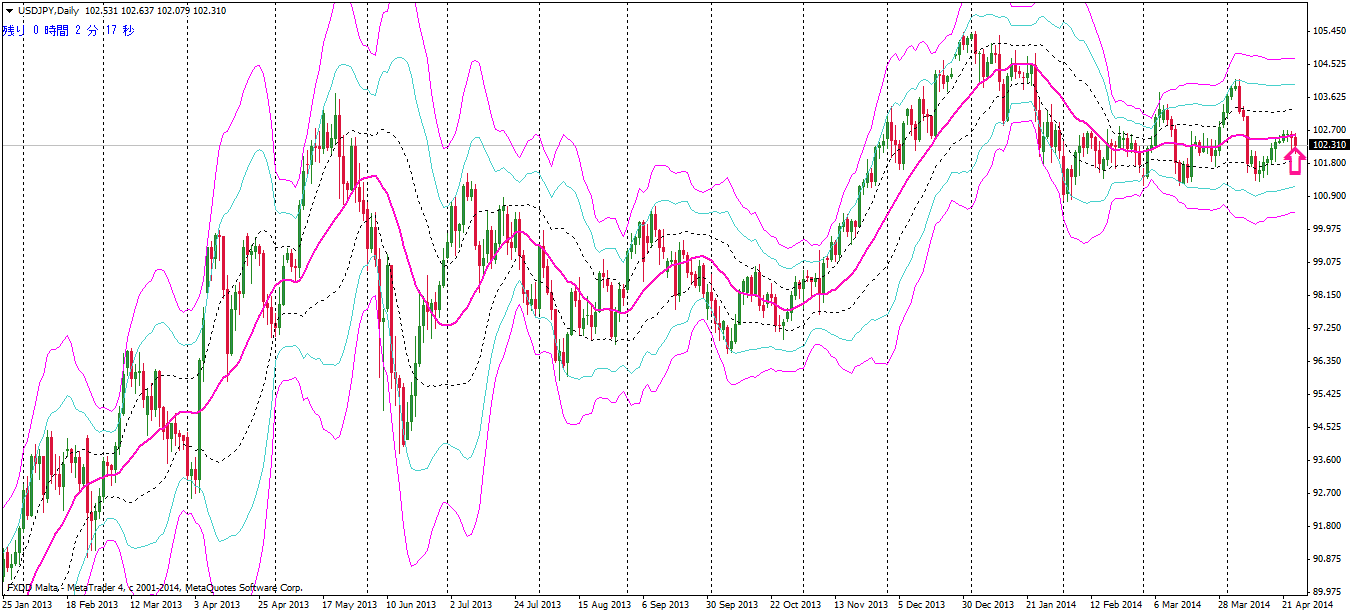Screen dimensions: 1350x613
Task: Click the 95.425 price axis label
Action: point(1327,393)
